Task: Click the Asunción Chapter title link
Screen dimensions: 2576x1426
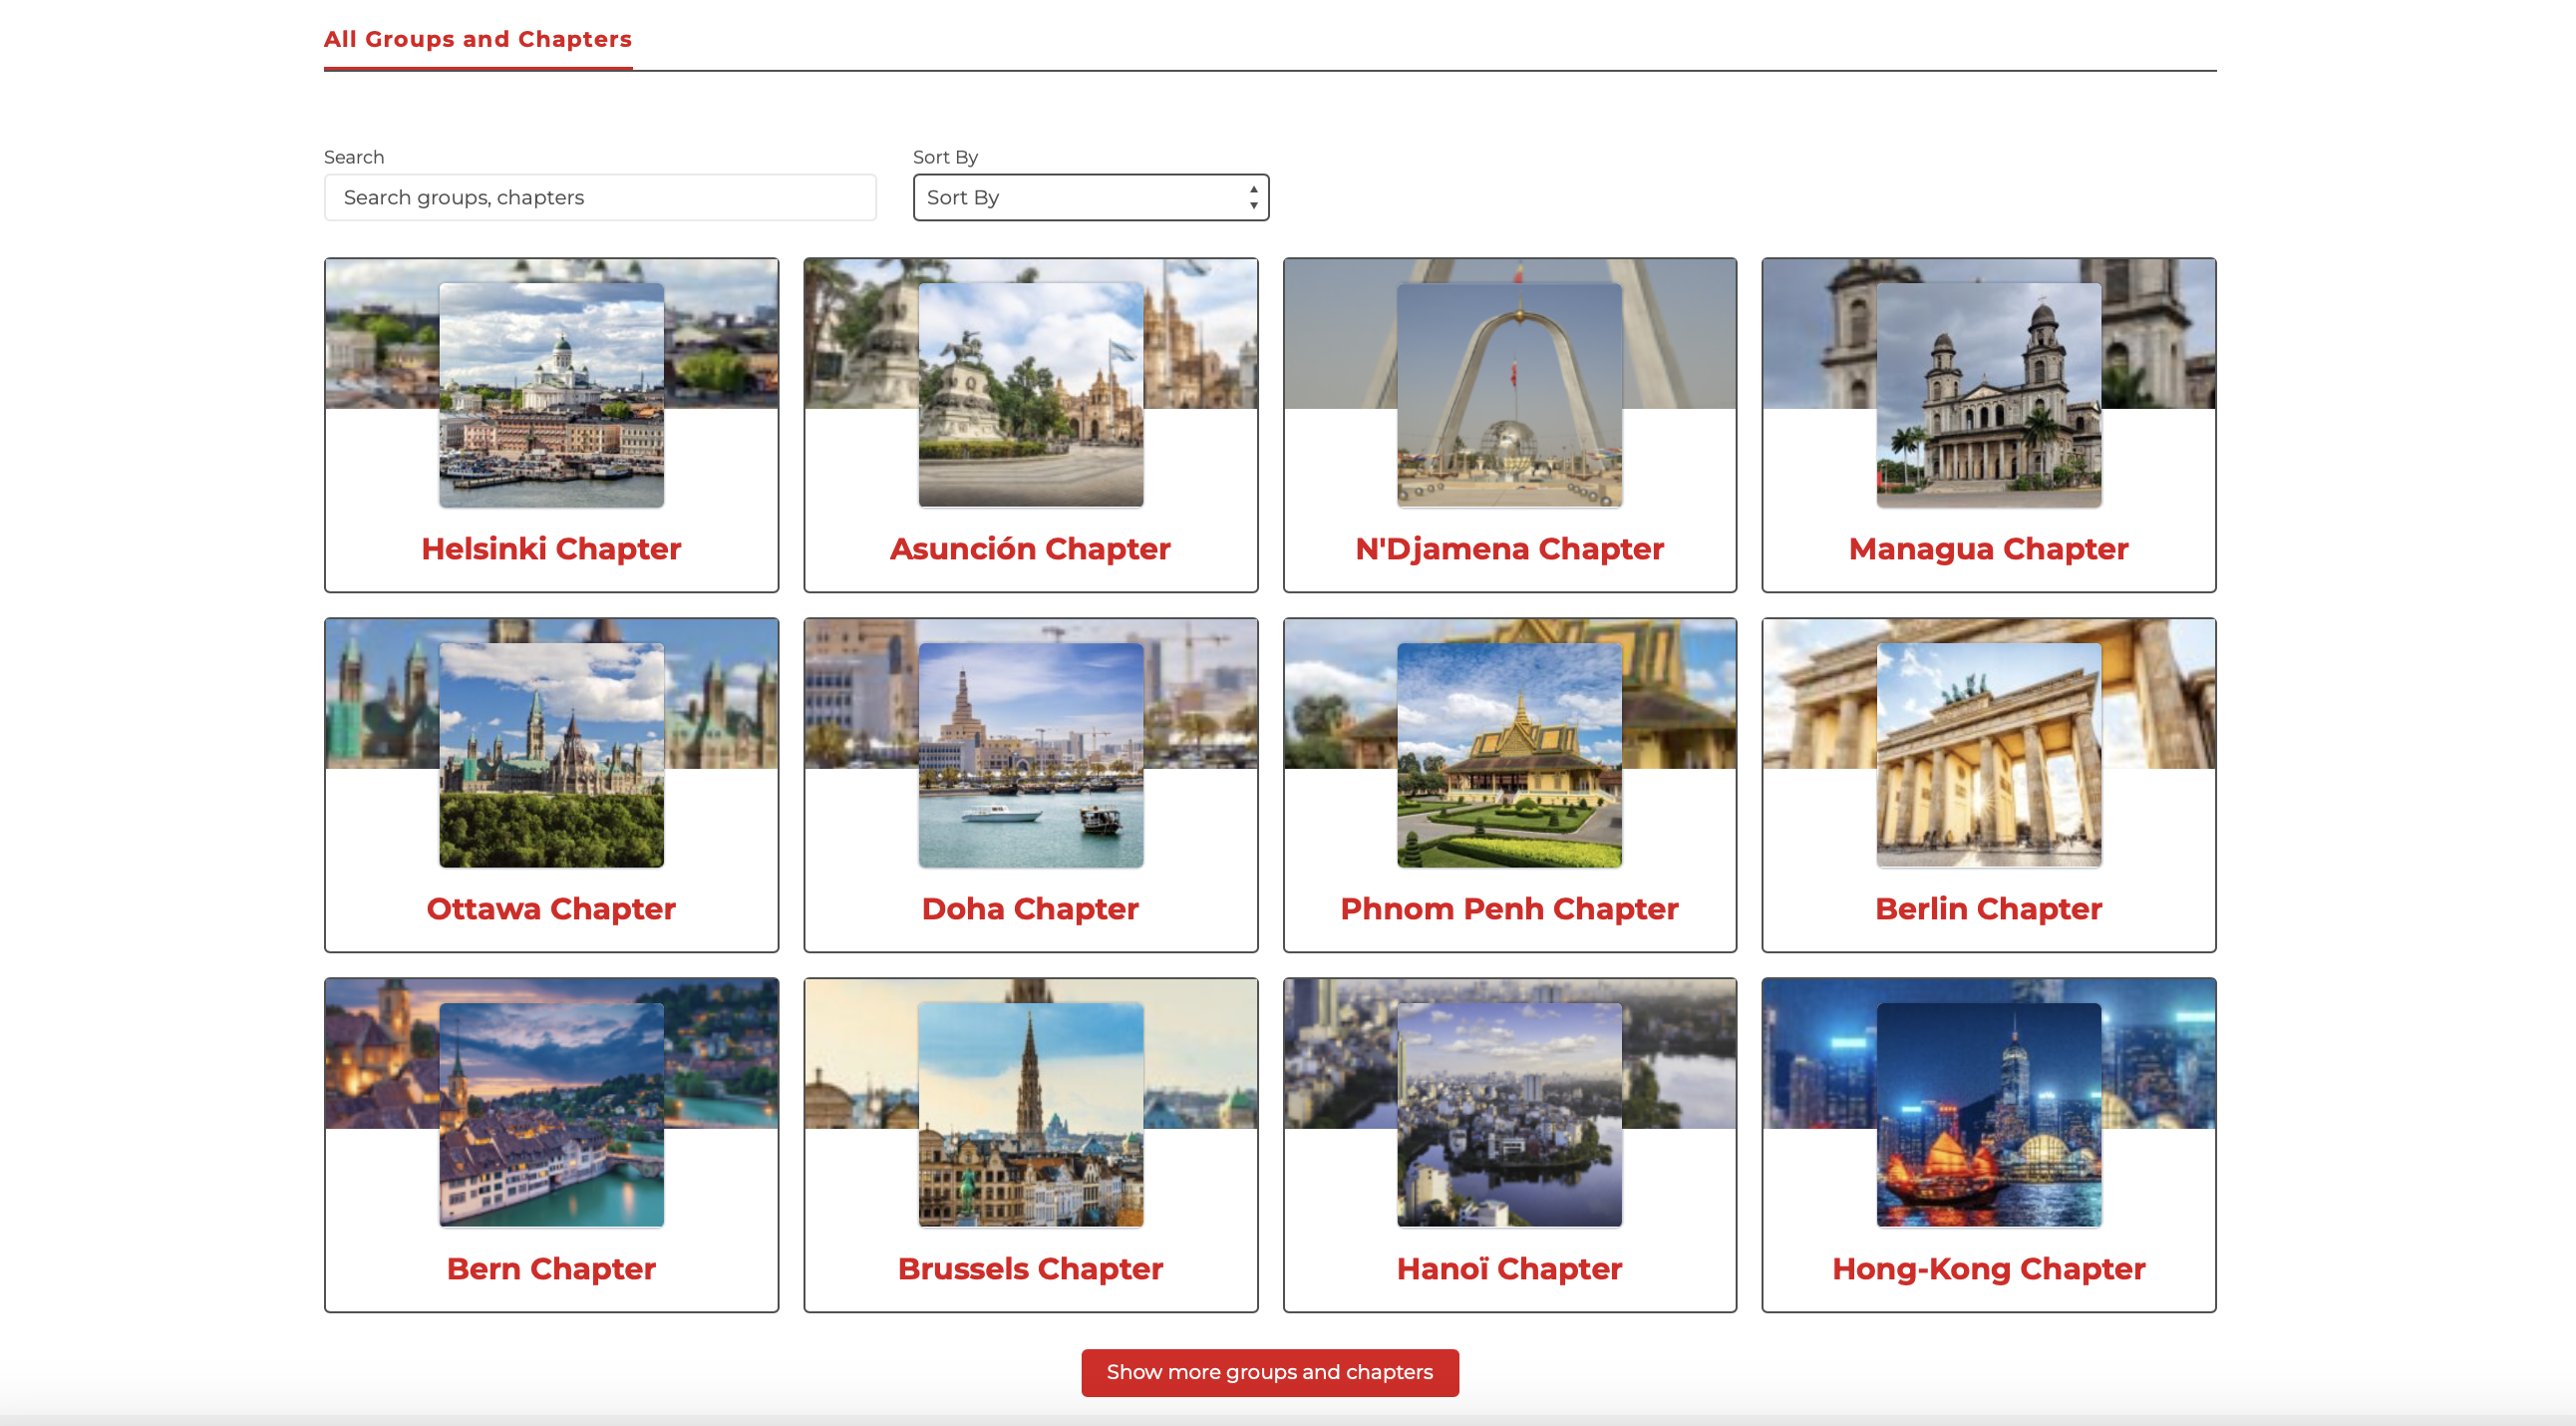Action: coord(1030,548)
